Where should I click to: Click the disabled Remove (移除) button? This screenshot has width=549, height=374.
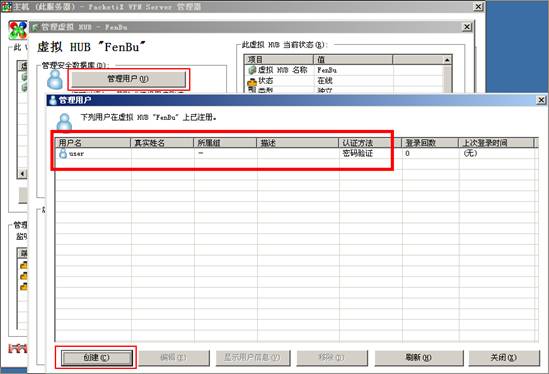click(x=332, y=358)
